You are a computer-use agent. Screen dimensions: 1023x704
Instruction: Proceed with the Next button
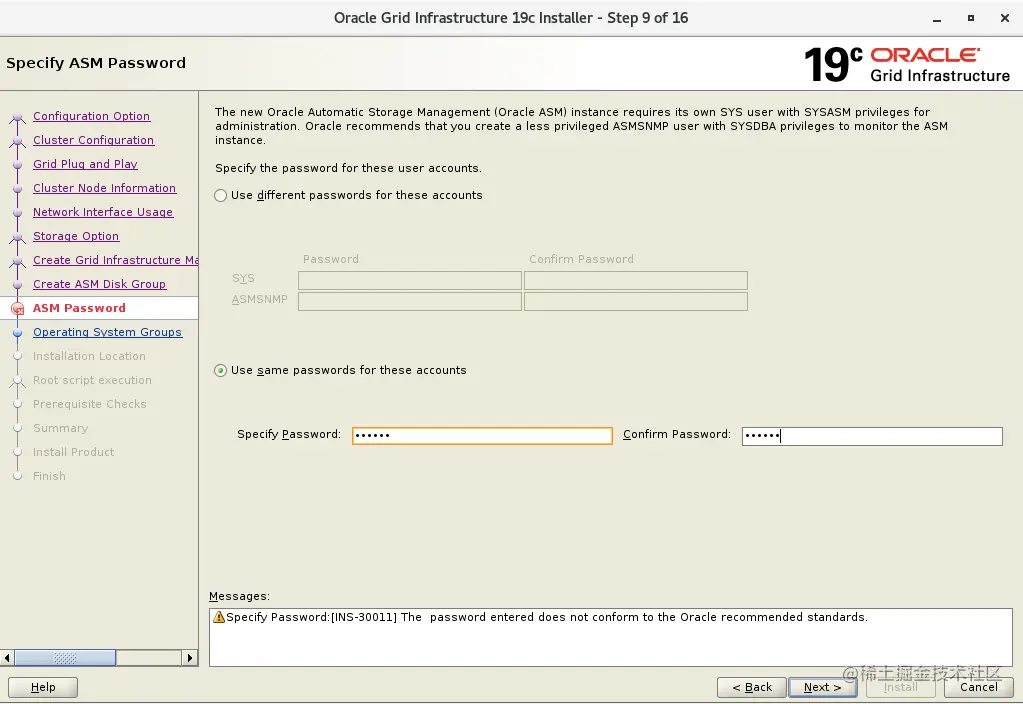coord(822,687)
